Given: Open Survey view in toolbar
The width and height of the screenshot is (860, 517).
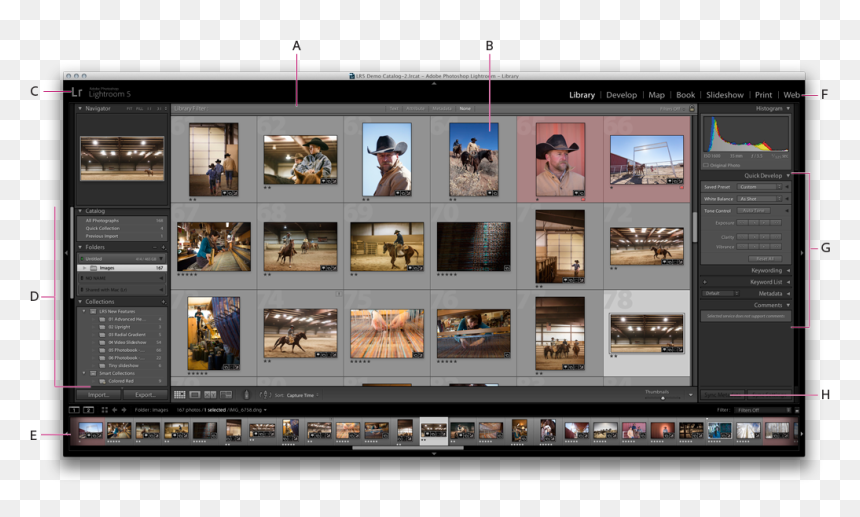Looking at the screenshot, I should coord(226,395).
